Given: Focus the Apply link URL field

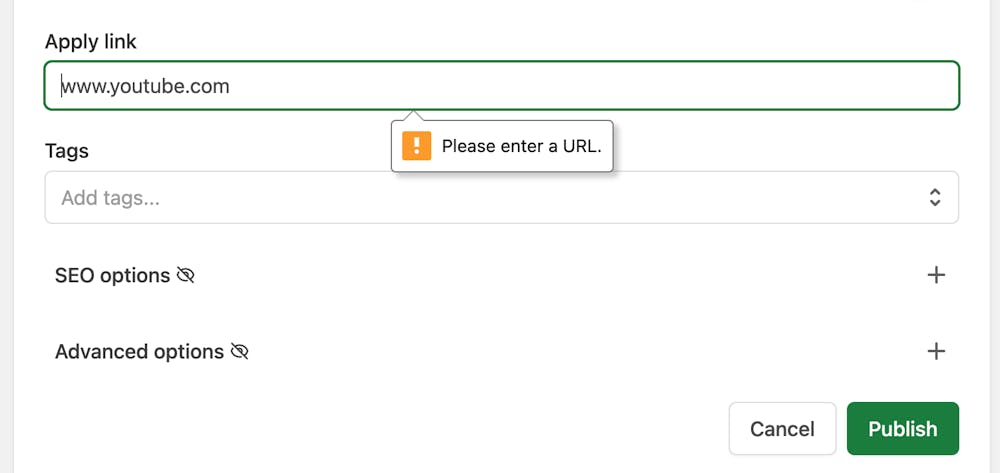Looking at the screenshot, I should [500, 86].
